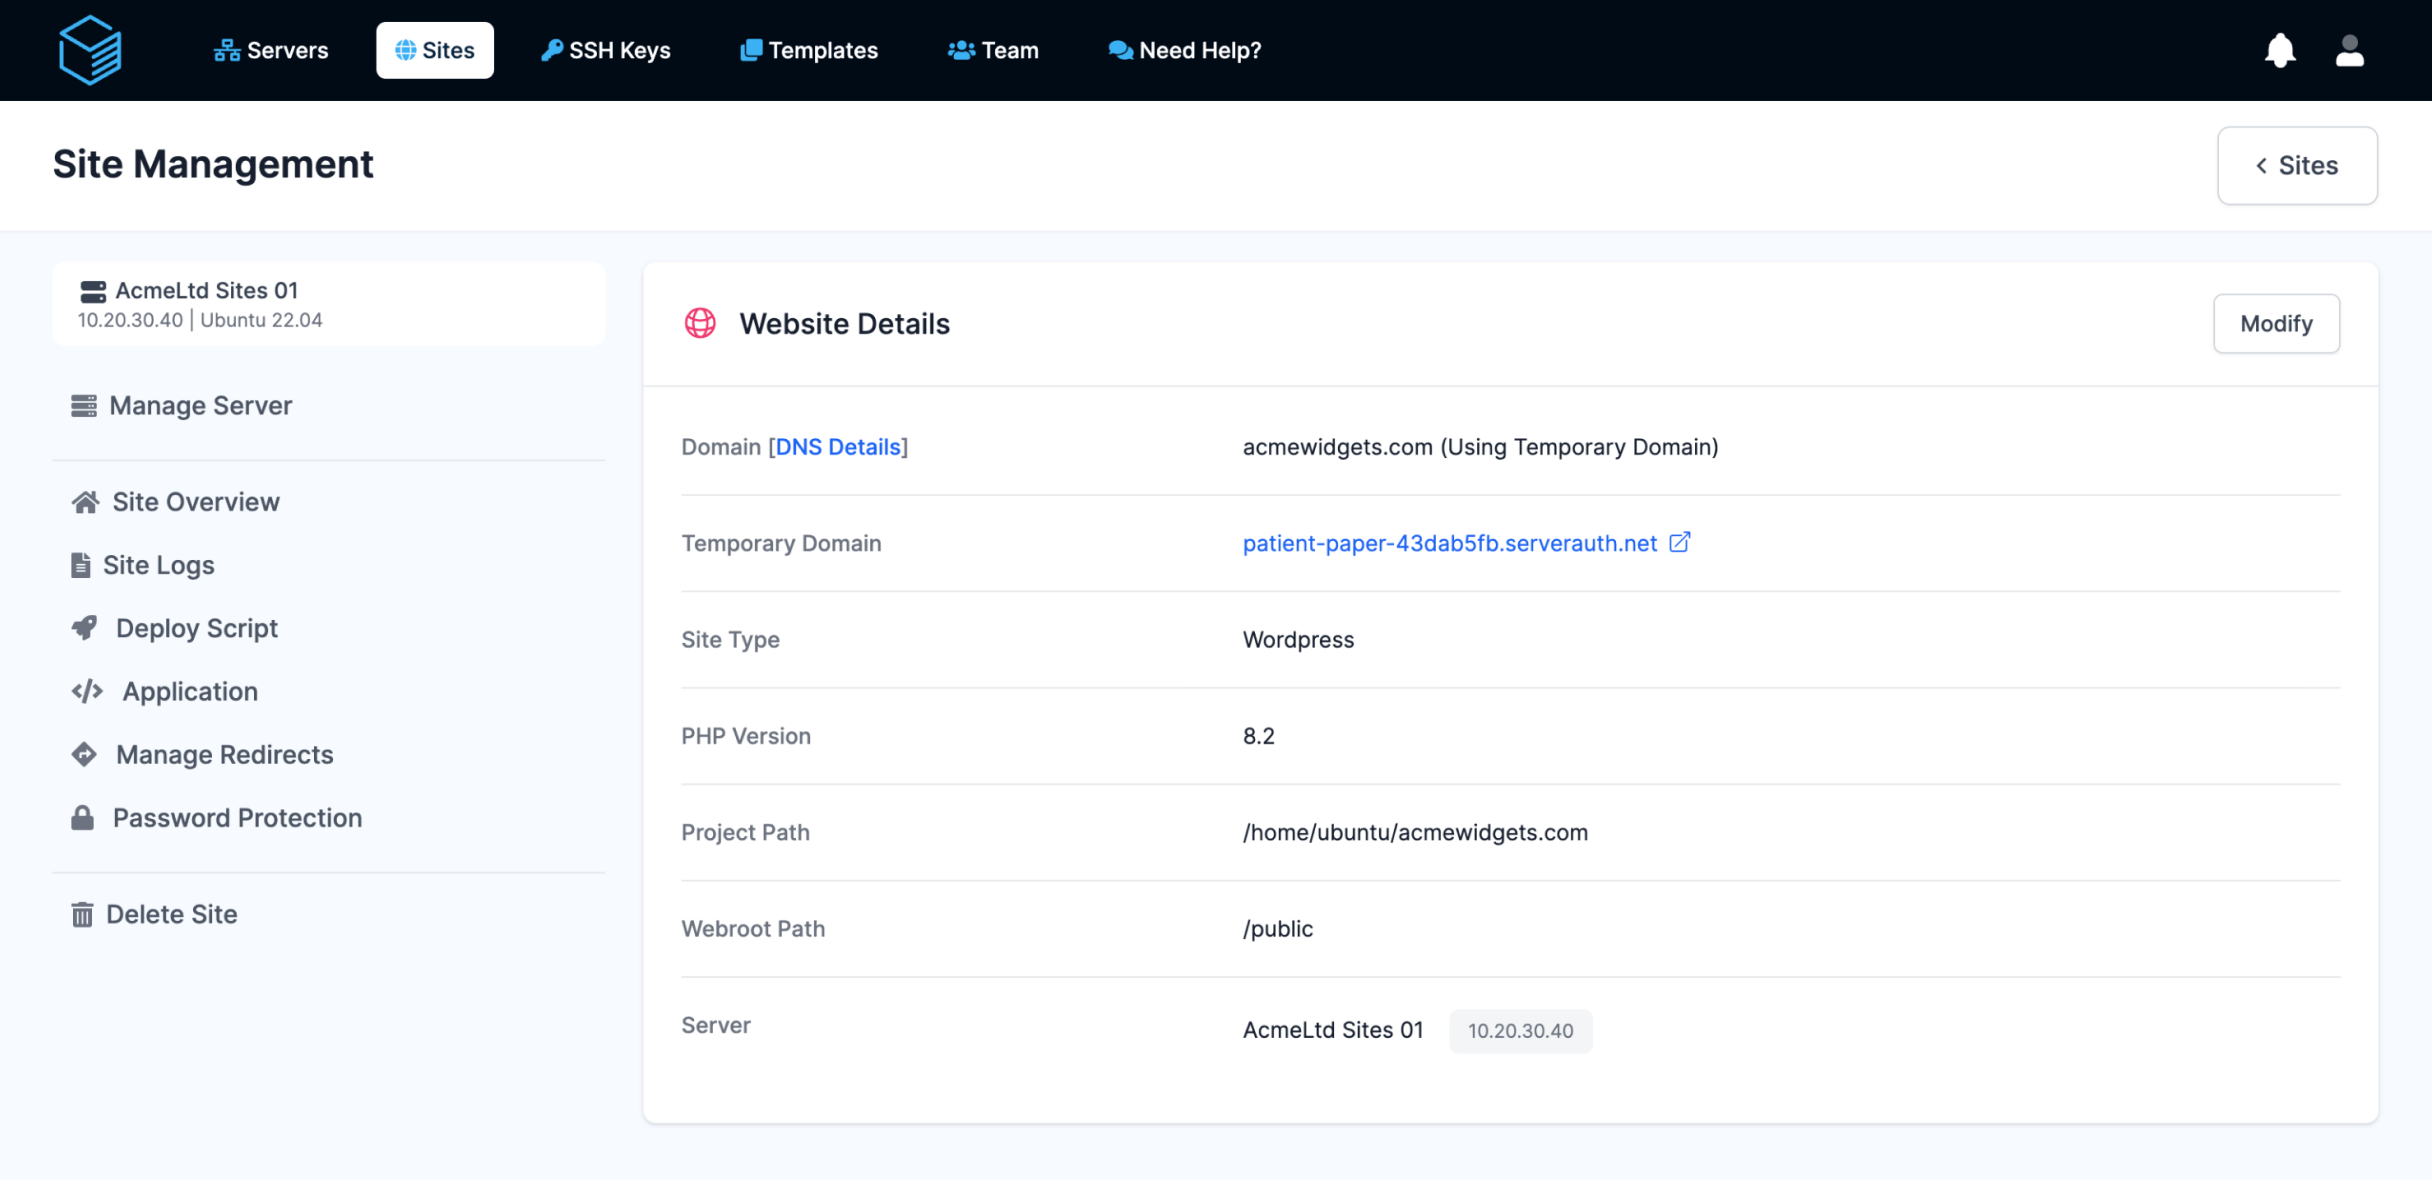Open the DNS Details link
Screen dimensions: 2432x1180
(x=838, y=447)
